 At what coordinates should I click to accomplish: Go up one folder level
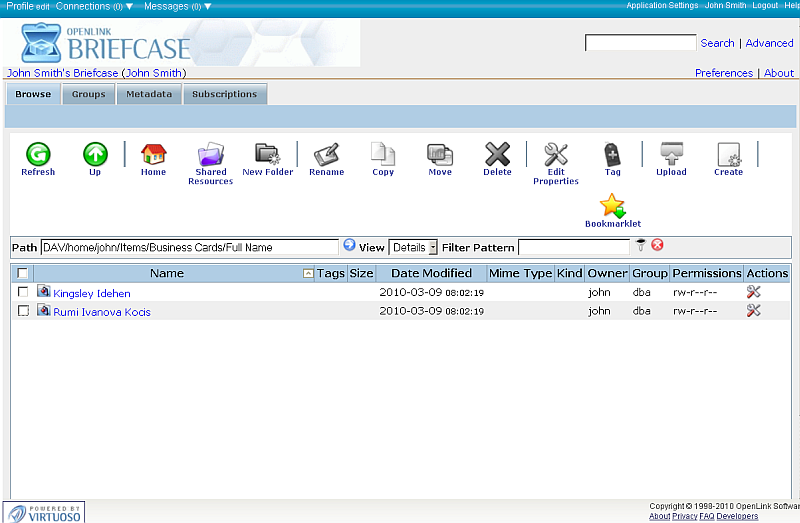[x=95, y=154]
